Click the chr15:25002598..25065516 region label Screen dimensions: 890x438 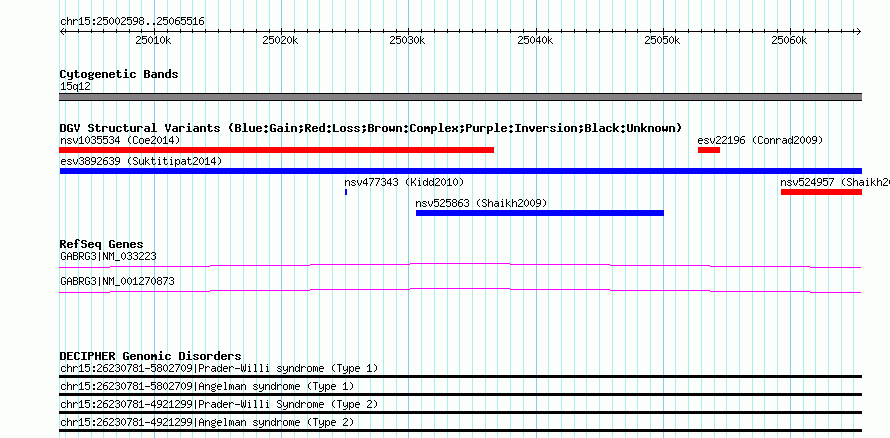132,22
